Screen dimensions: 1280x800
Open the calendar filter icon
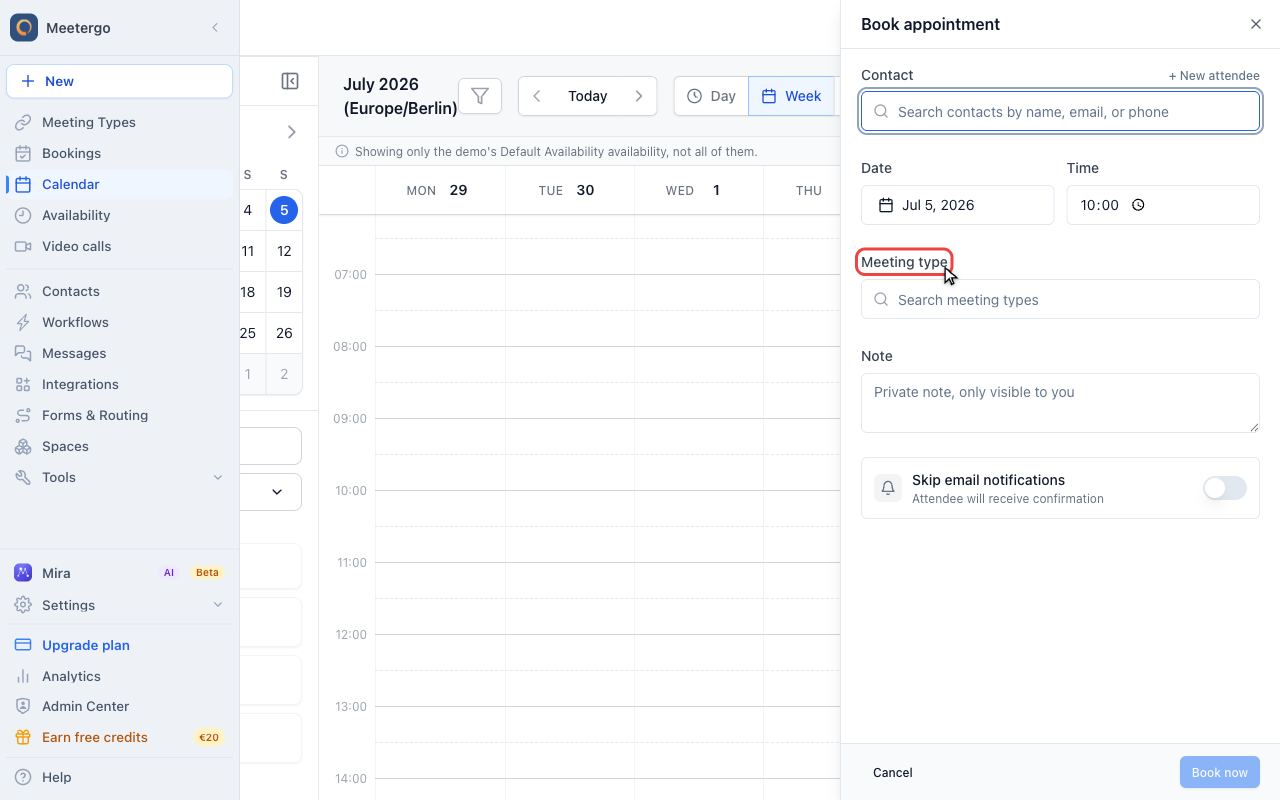point(480,96)
